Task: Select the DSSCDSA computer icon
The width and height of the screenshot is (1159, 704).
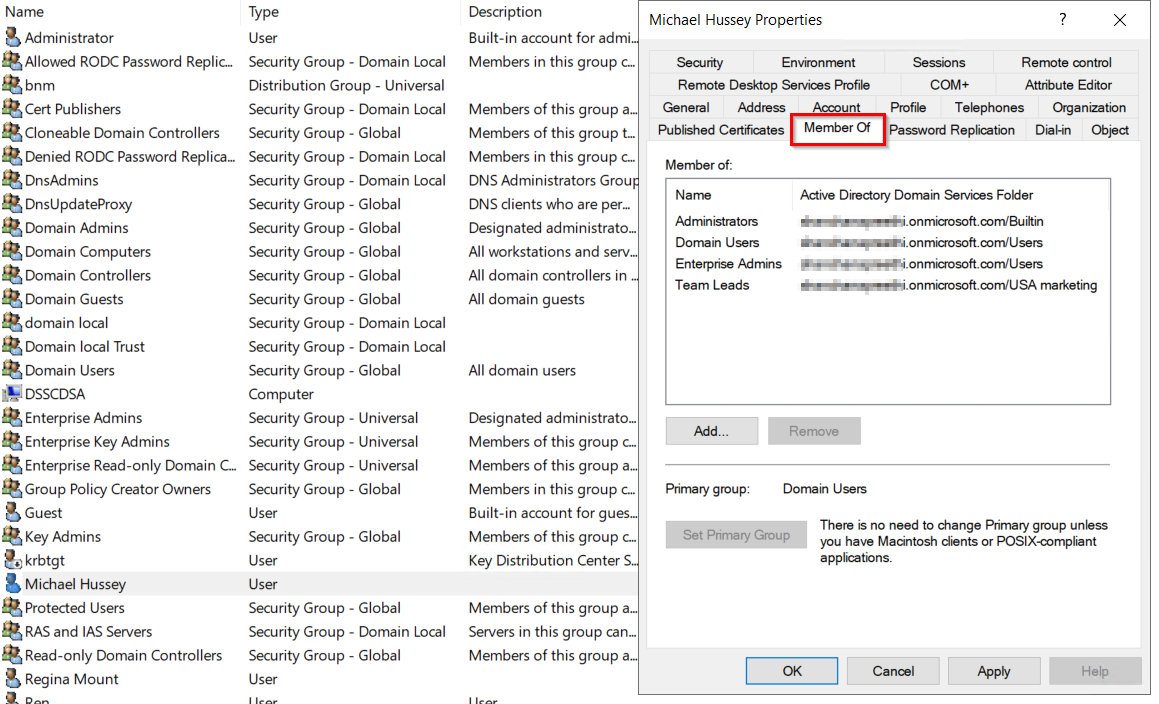Action: pos(12,394)
